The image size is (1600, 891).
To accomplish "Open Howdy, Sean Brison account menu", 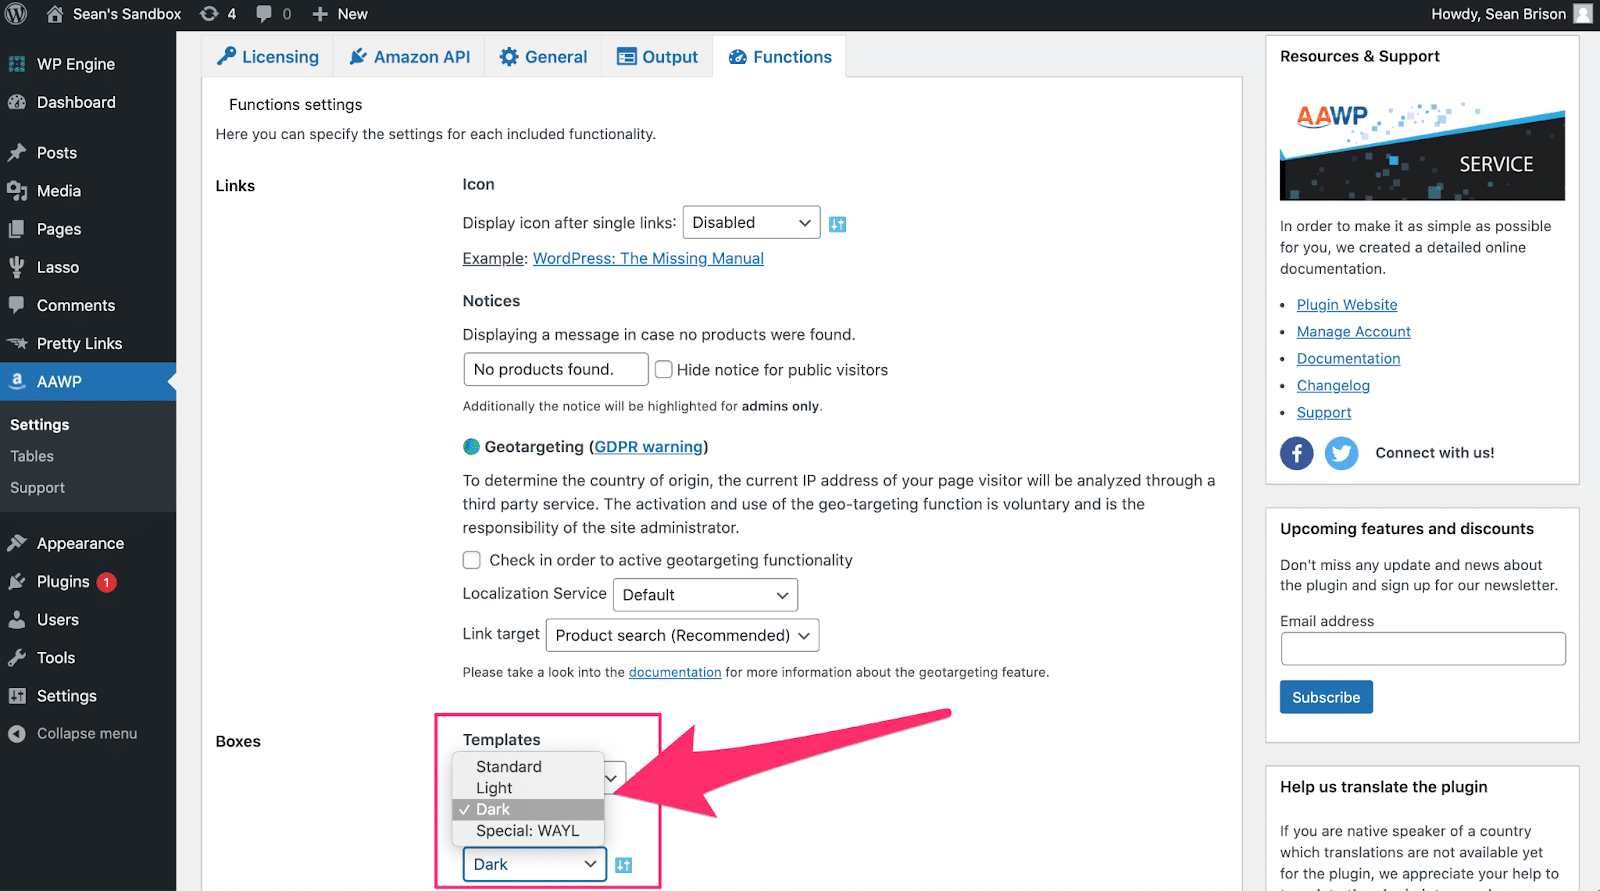I will (1498, 14).
